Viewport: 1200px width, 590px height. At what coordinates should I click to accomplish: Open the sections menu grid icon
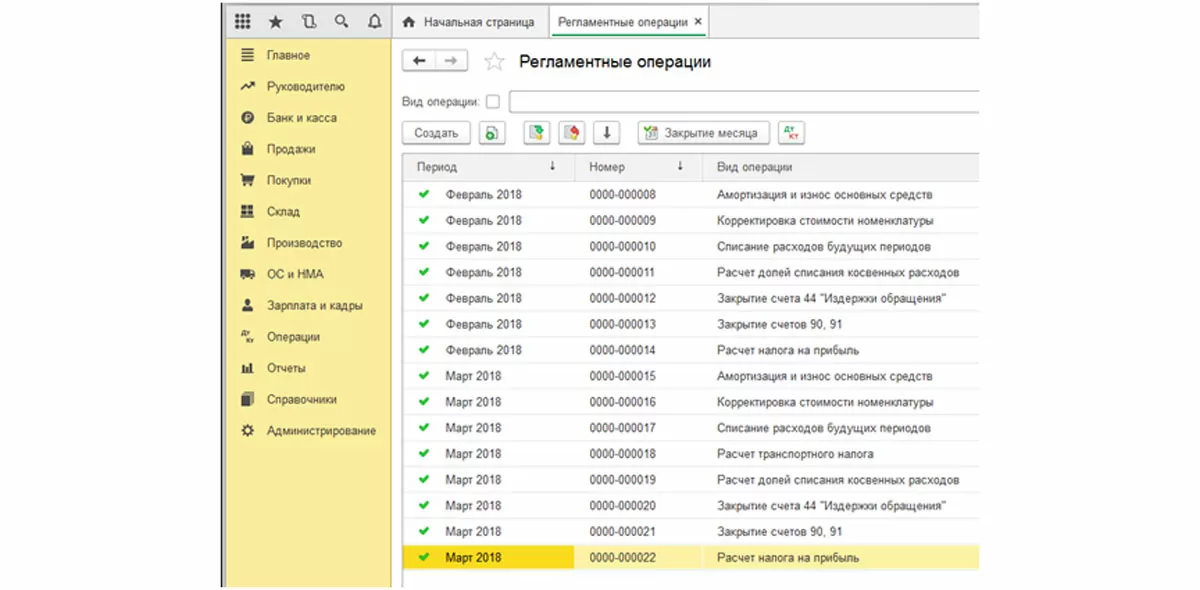point(243,21)
